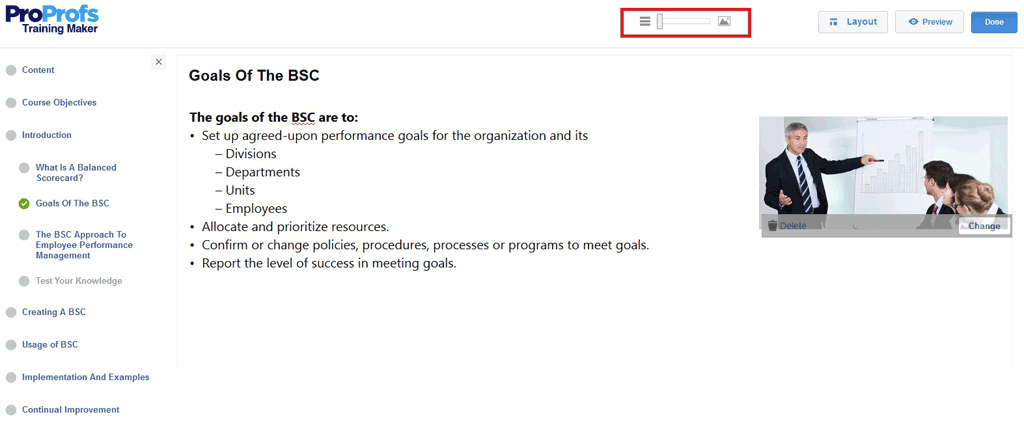Click the Goals Of The BSC page title

point(254,76)
